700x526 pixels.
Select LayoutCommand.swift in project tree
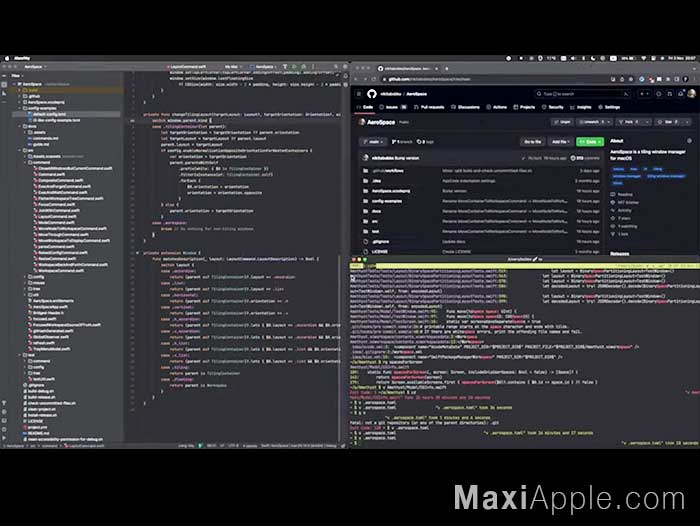point(57,217)
